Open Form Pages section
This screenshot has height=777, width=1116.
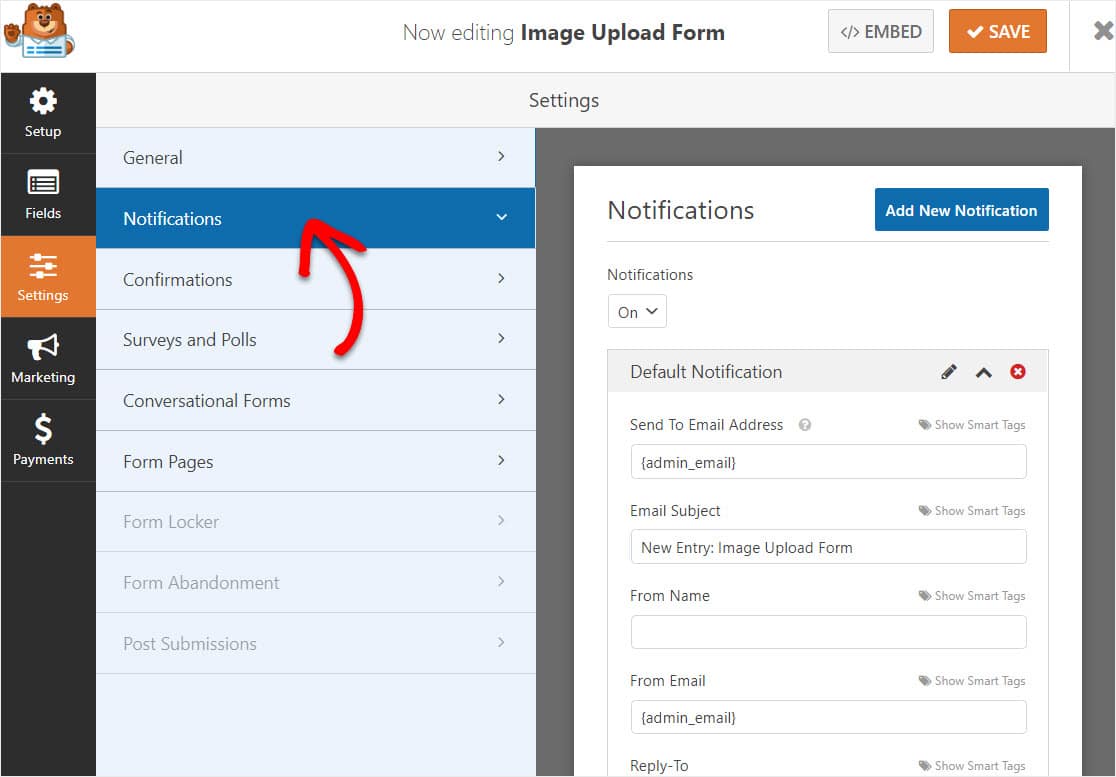pyautogui.click(x=315, y=461)
